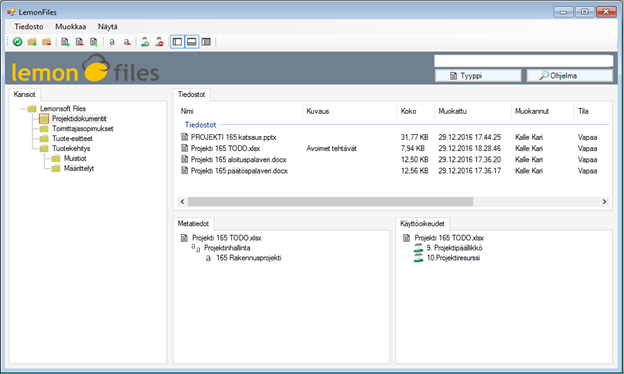Click the Tuotekehitys folder icon

coord(44,148)
